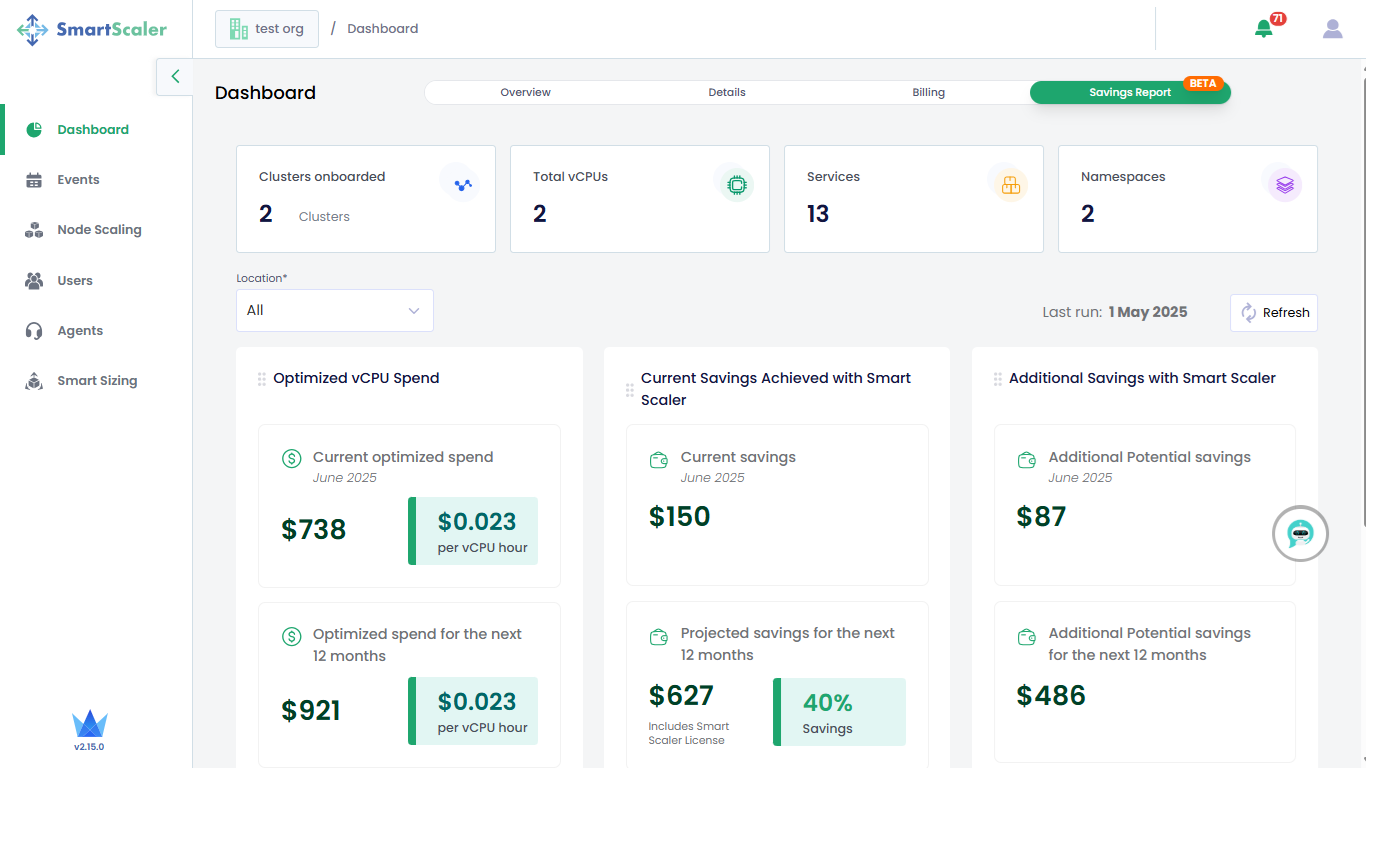Switch to the Details tab

pos(727,92)
